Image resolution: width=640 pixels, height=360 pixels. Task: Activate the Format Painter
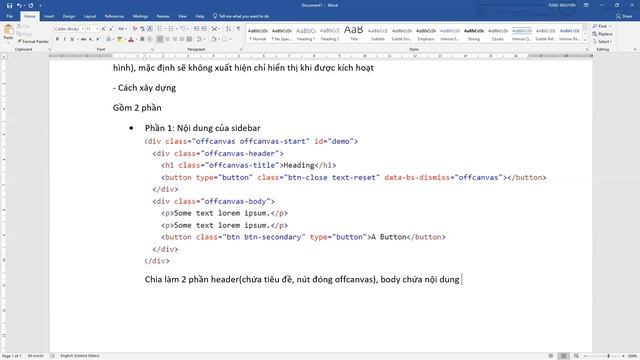33,41
